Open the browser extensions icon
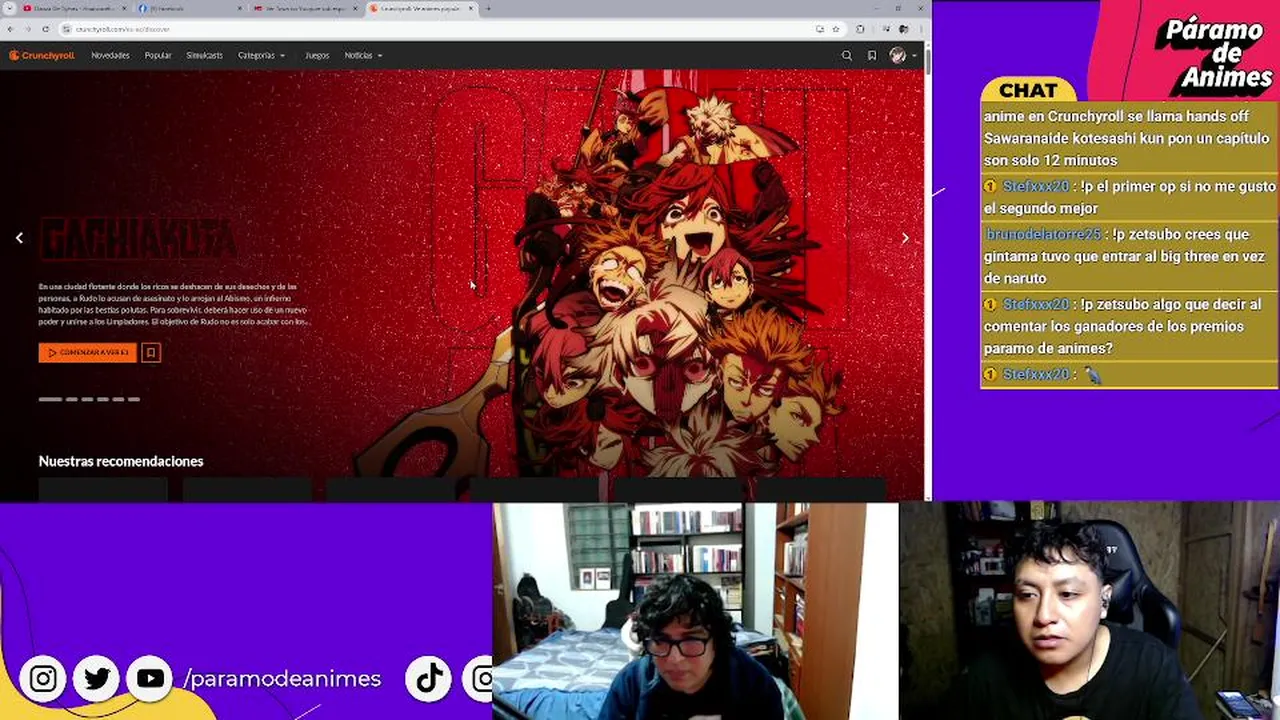 click(x=860, y=29)
